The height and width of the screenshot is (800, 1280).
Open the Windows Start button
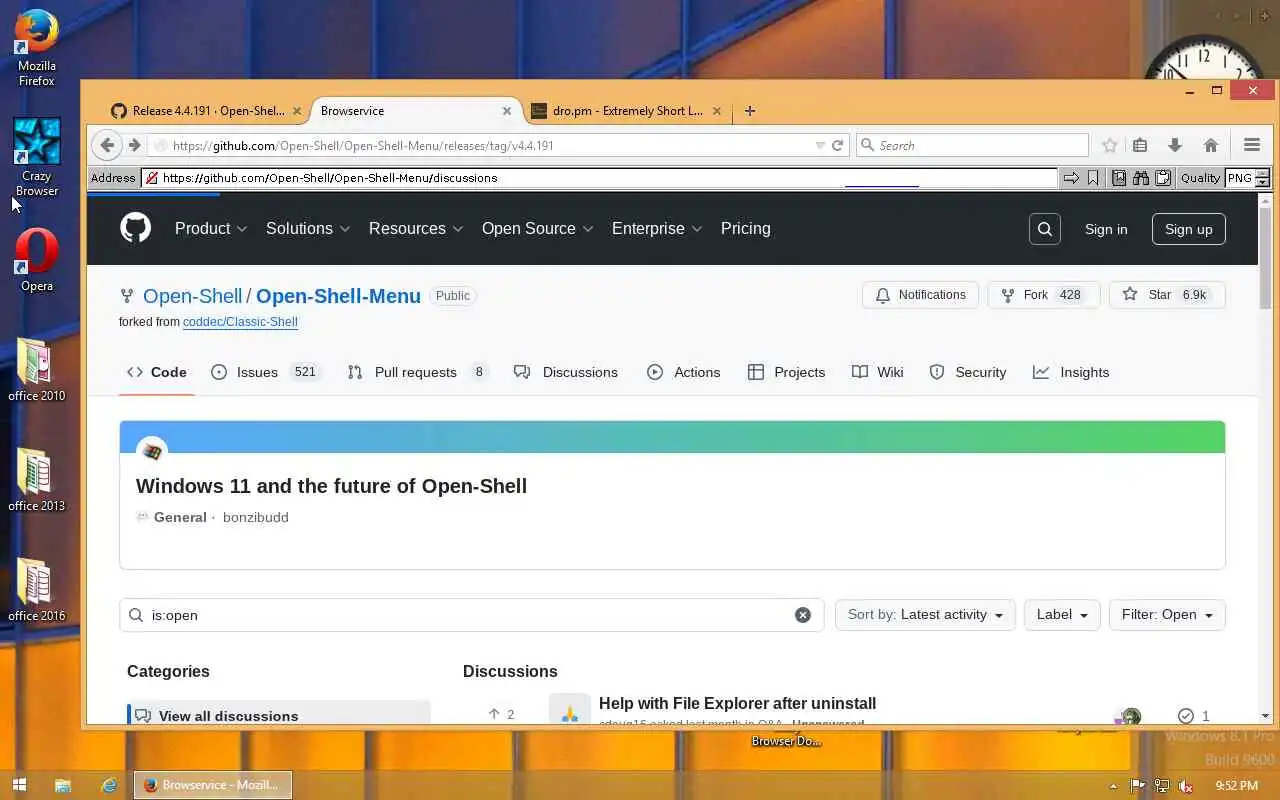coord(18,785)
